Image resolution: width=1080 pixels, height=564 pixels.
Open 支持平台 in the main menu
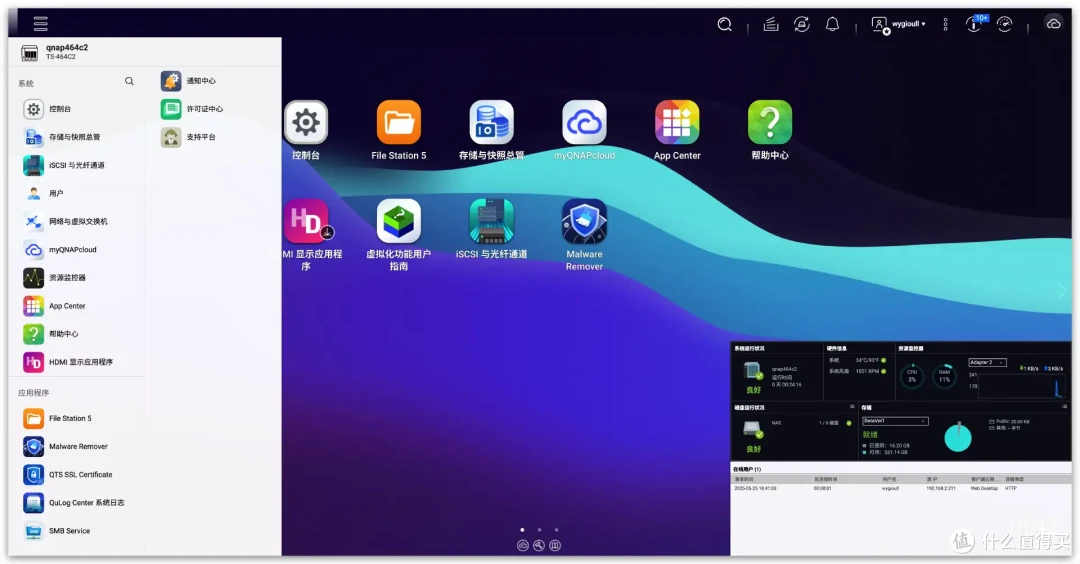point(189,137)
